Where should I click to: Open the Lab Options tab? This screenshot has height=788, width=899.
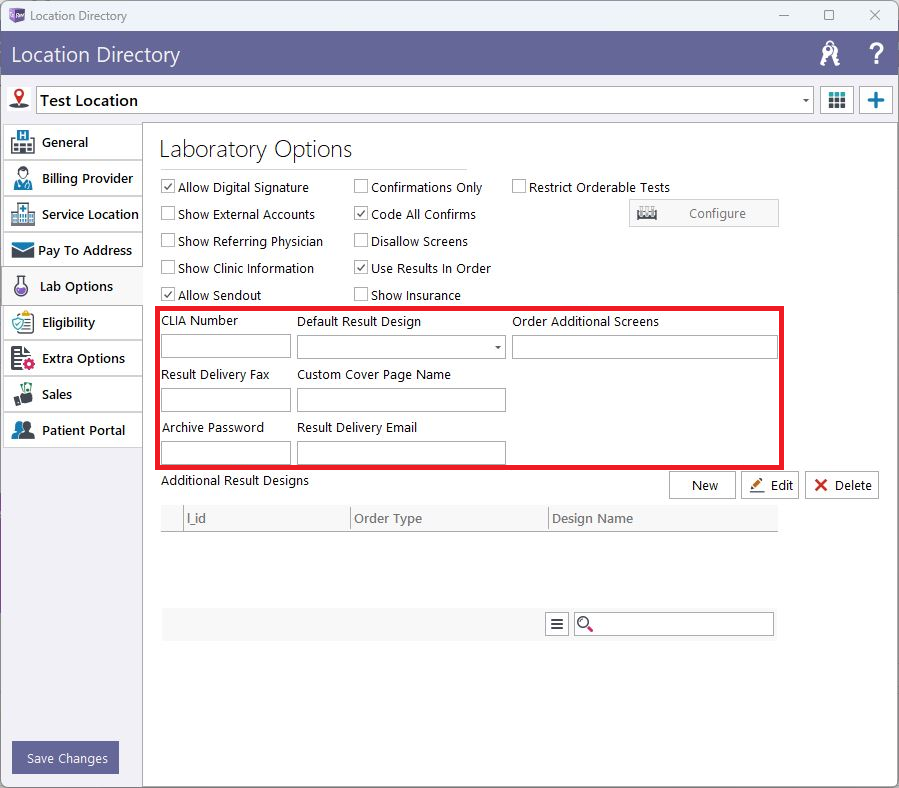tap(73, 286)
